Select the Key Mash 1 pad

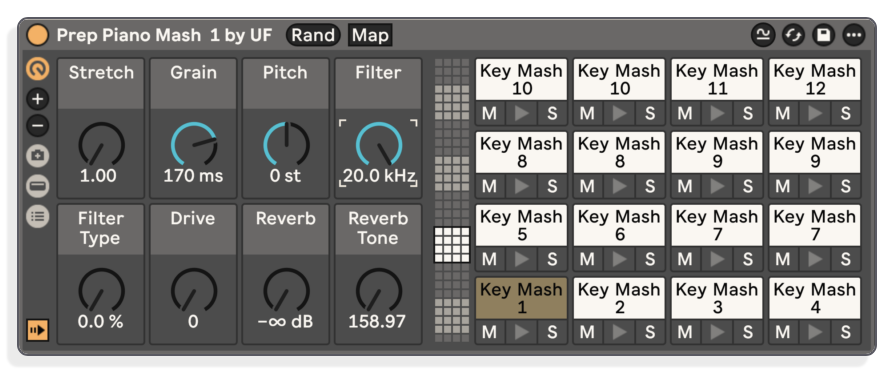521,298
